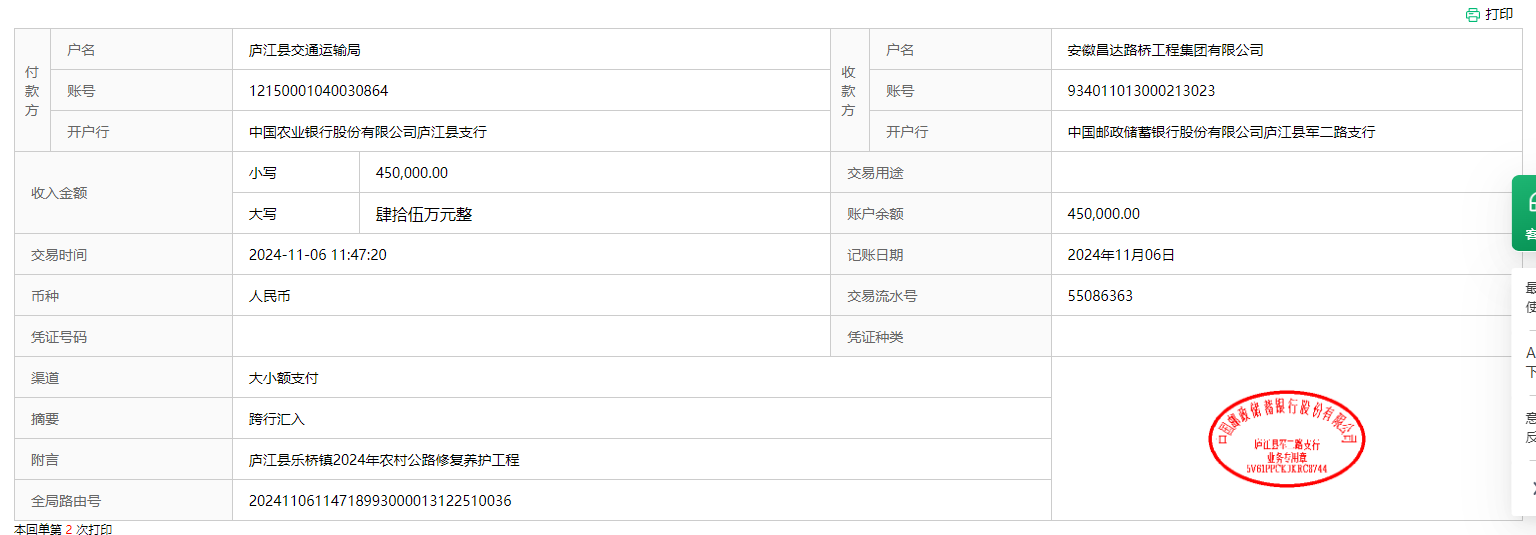
Task: Click payer bank 中国农业银行股份有限公司庐江县支行
Action: pos(368,132)
